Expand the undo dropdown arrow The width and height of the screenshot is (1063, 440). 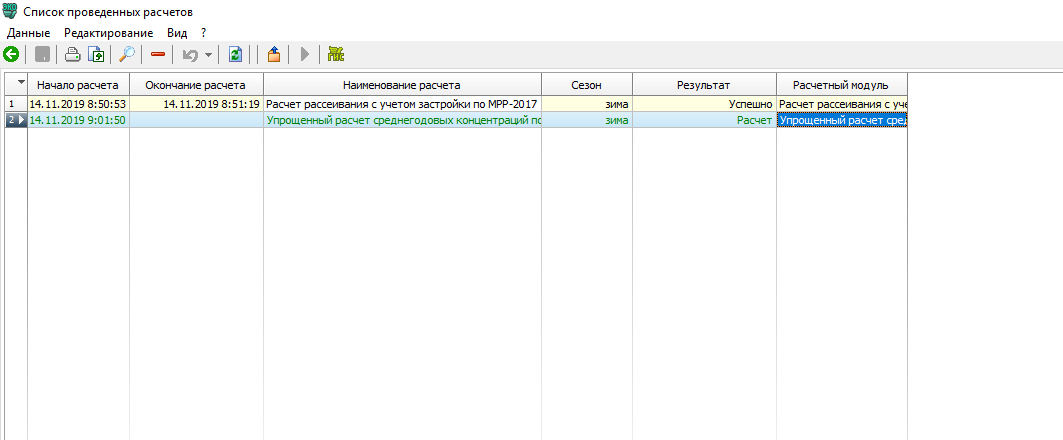tap(208, 55)
